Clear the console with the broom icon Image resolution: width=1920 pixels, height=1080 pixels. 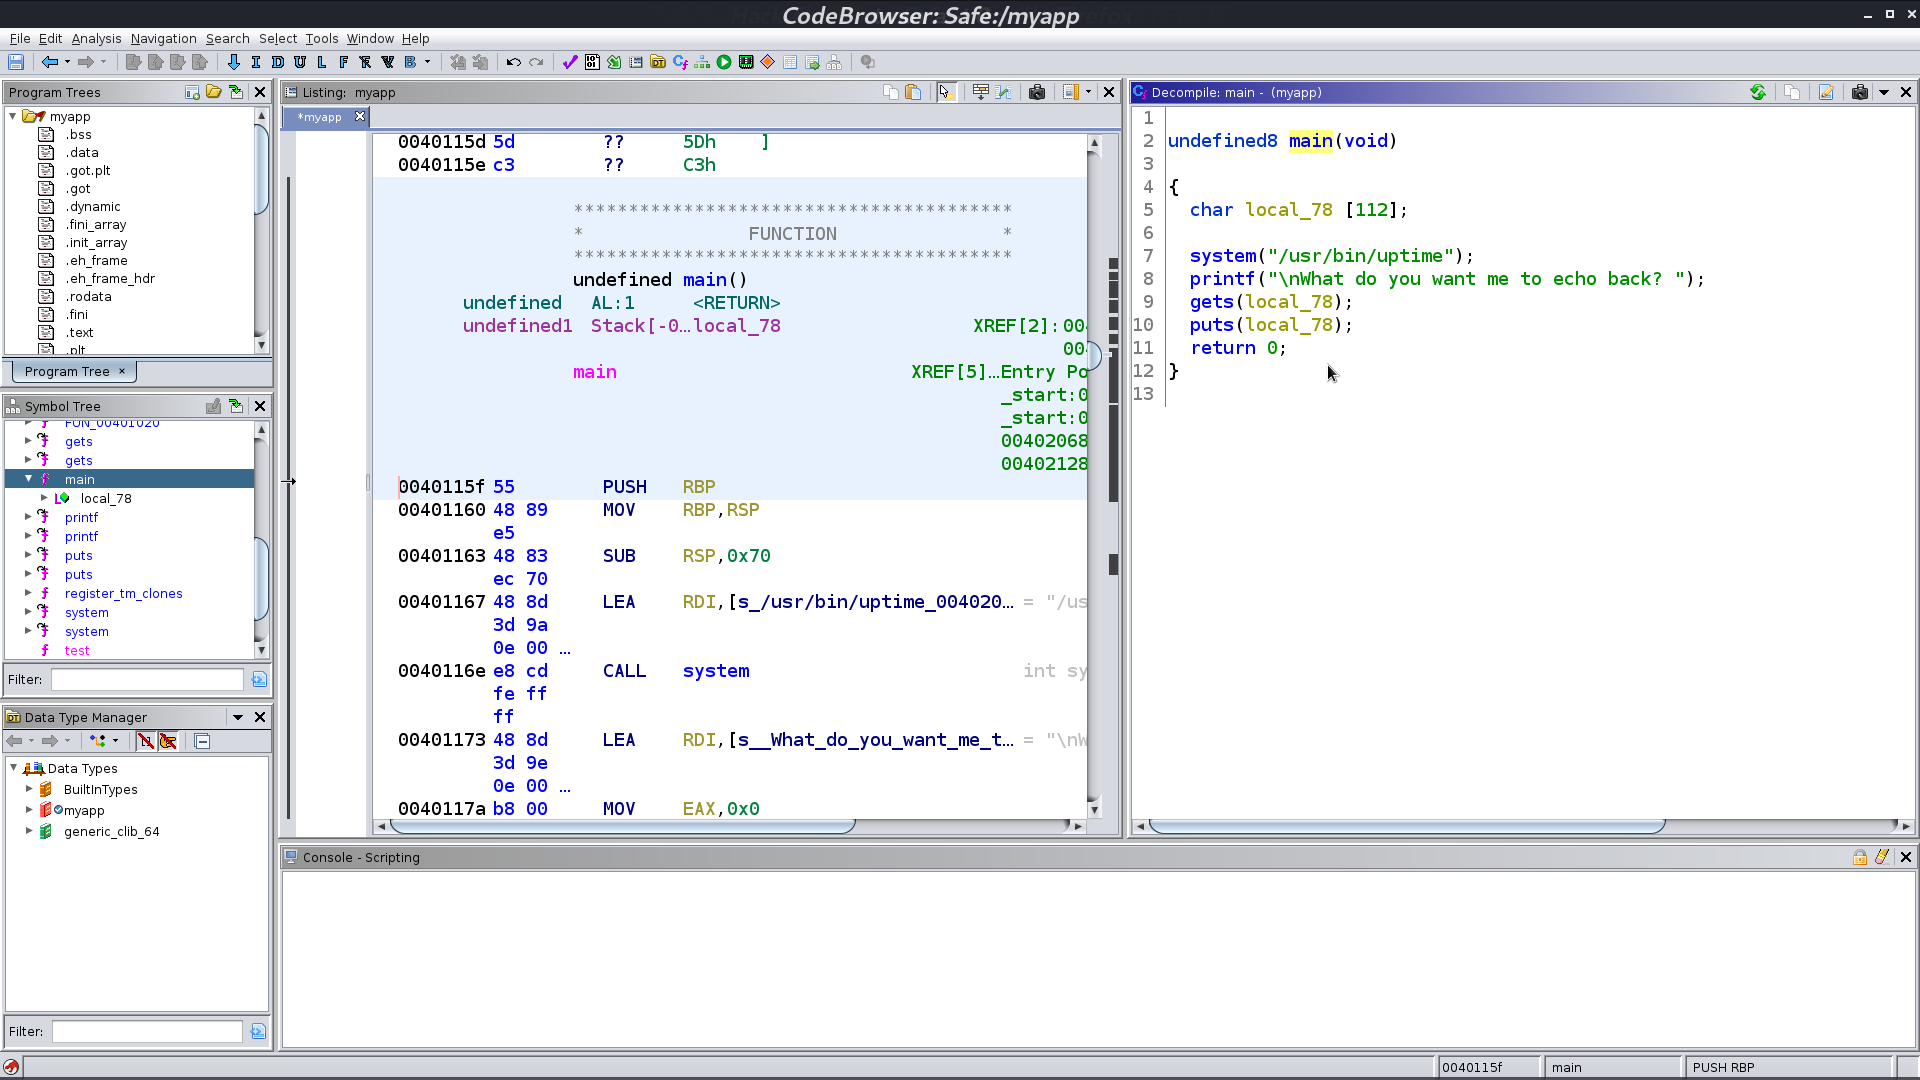(1882, 857)
